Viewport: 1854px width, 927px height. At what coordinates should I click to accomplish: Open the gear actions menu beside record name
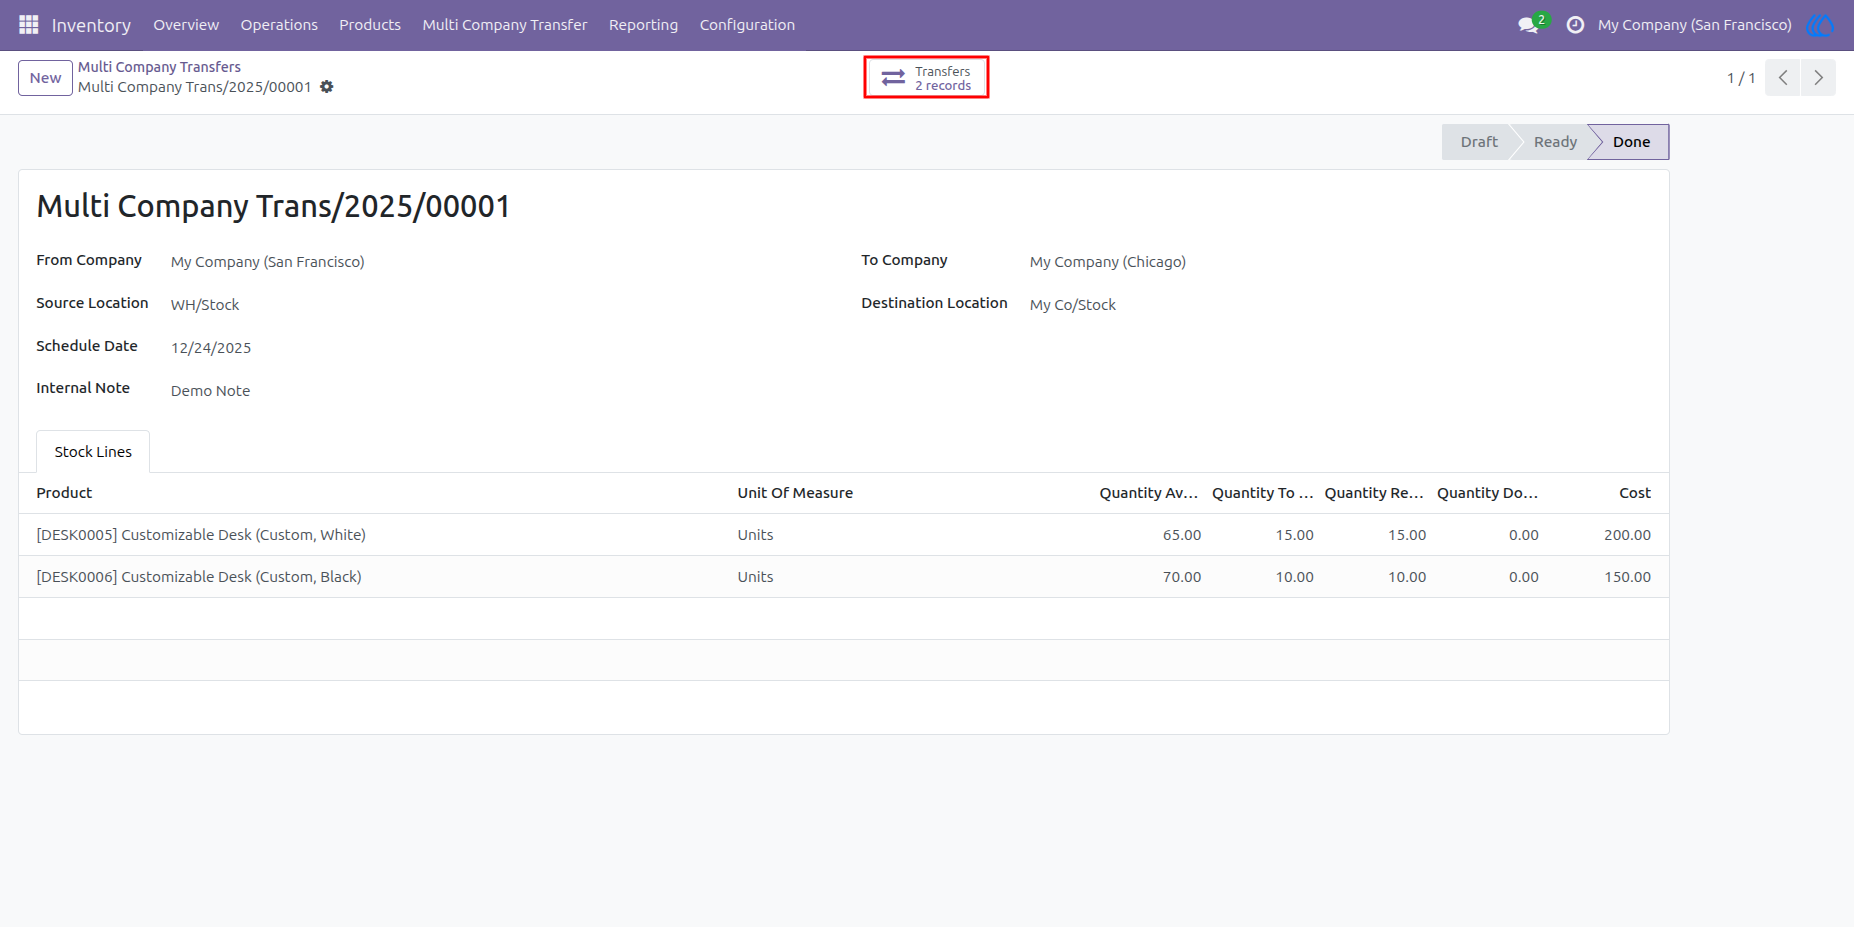click(327, 87)
